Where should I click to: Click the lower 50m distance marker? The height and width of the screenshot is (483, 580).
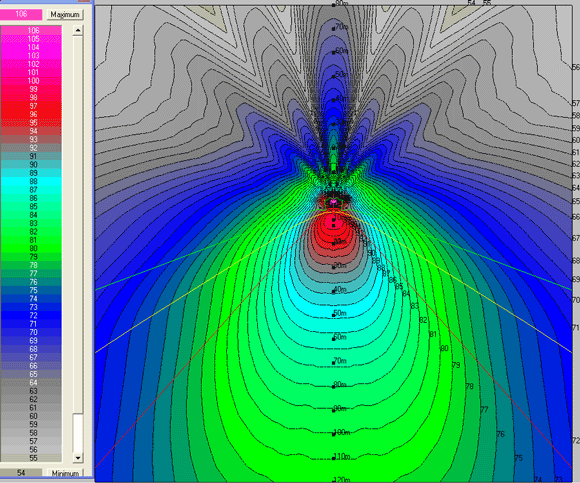pyautogui.click(x=340, y=314)
